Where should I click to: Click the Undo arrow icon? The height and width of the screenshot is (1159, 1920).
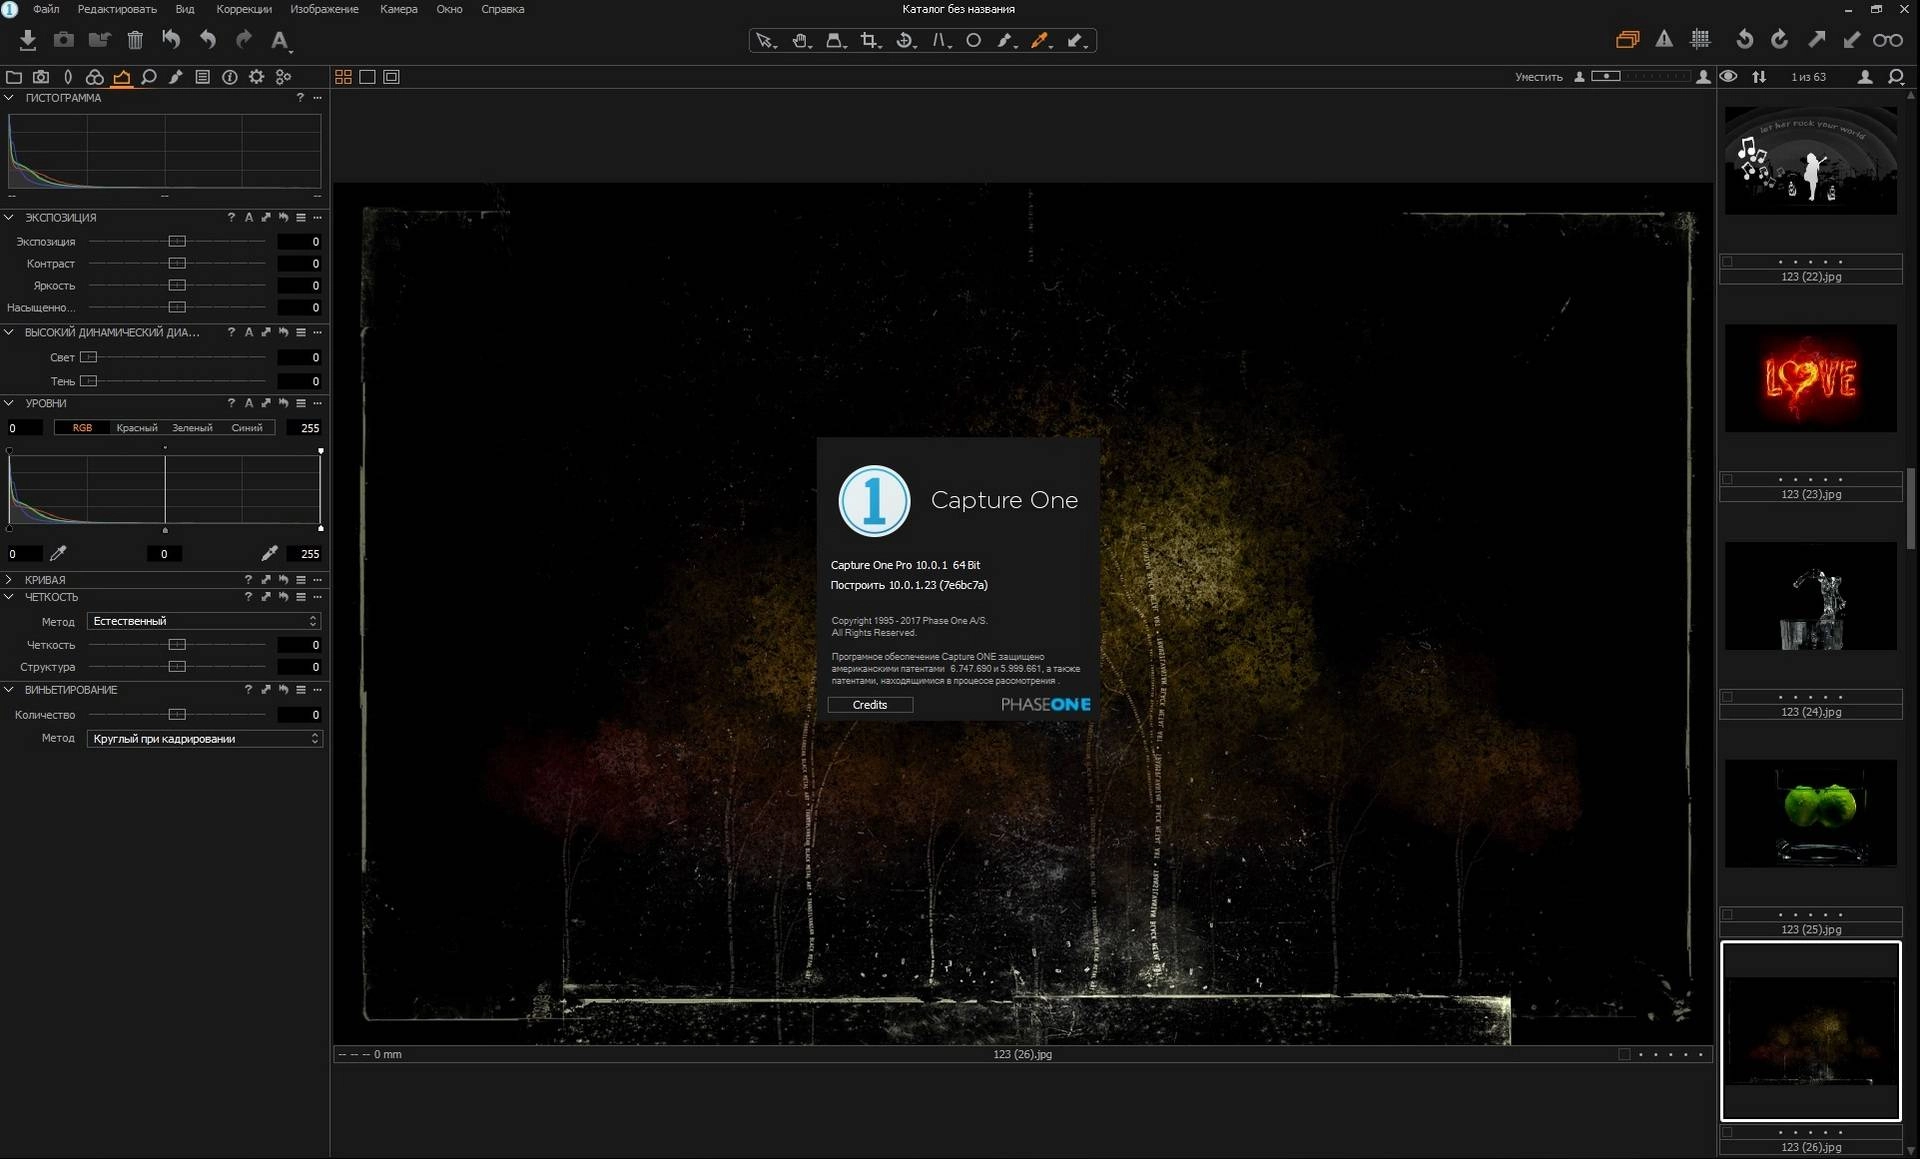(207, 40)
